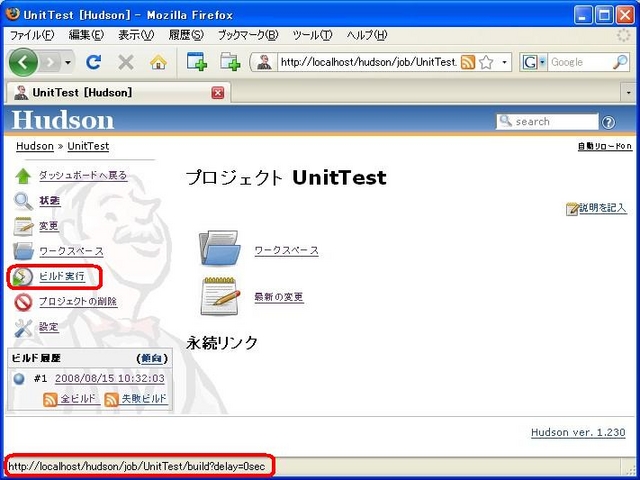Click the 失敗ビルド RSS feed icon

click(111, 400)
